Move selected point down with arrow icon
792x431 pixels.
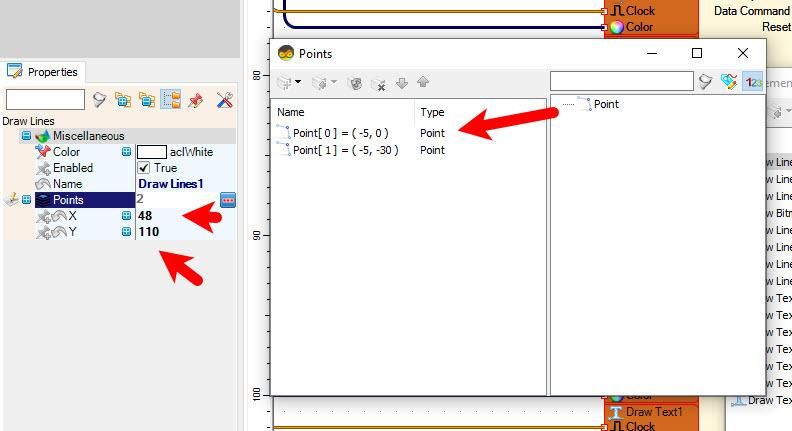click(x=402, y=83)
